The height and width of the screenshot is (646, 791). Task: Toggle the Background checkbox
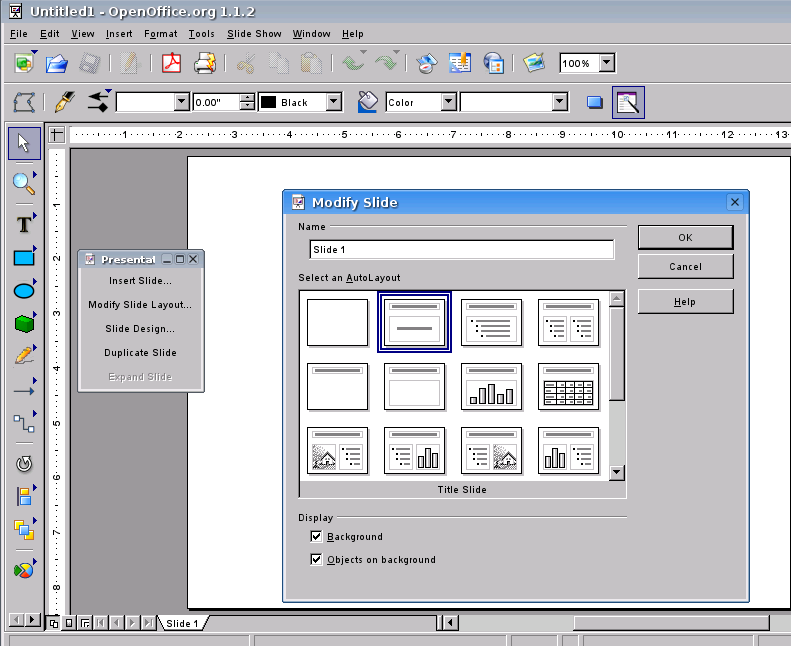316,537
